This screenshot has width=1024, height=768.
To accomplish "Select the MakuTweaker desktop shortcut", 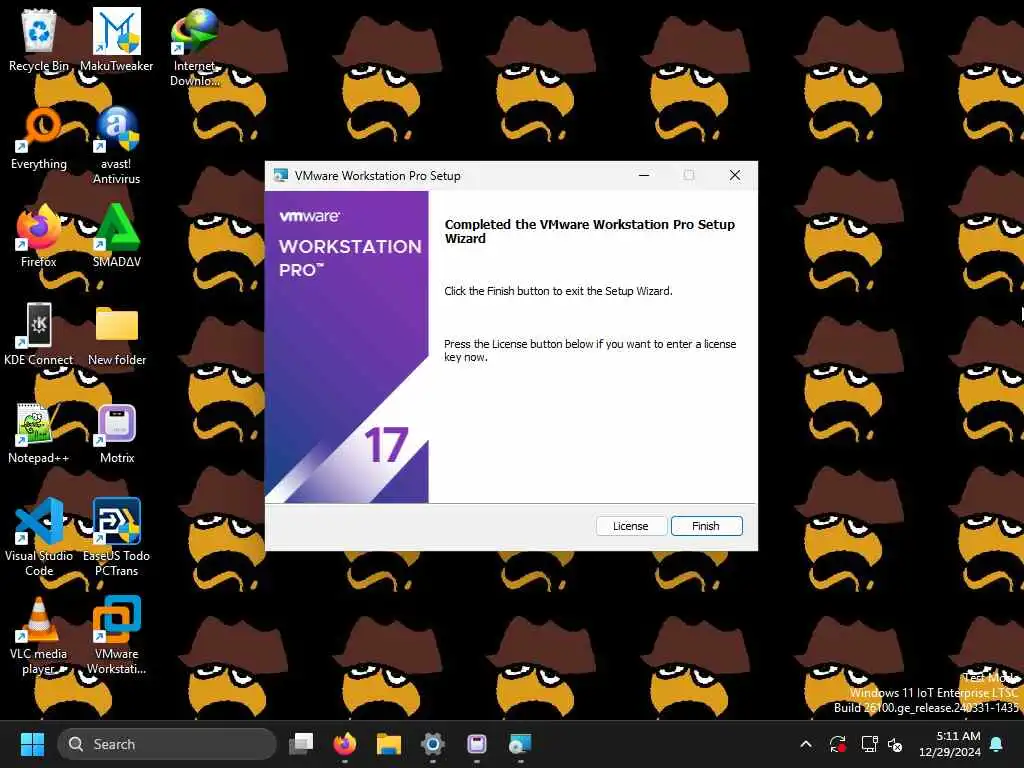I will [x=116, y=40].
